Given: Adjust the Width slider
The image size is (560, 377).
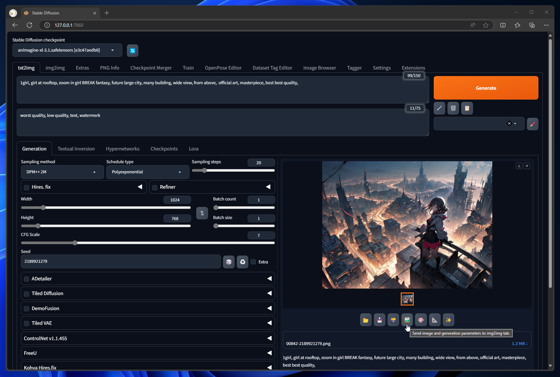Looking at the screenshot, I should [x=106, y=208].
